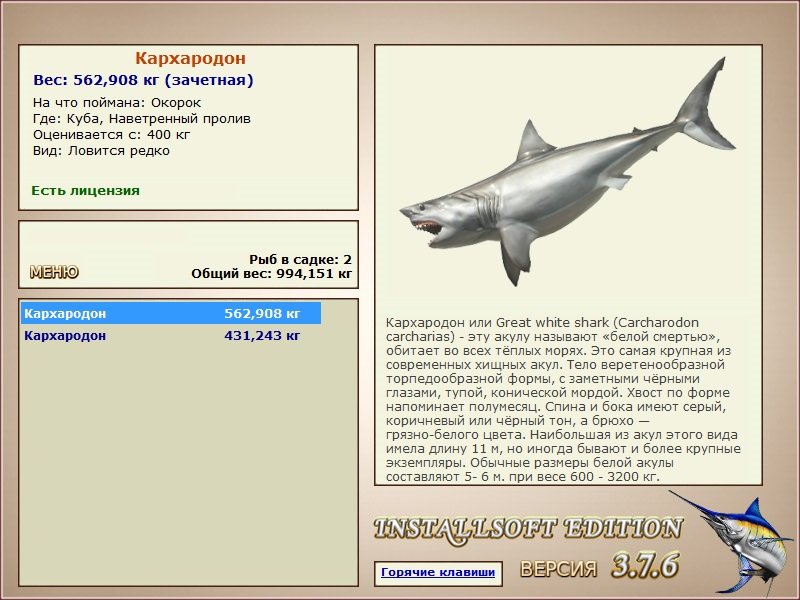Viewport: 800px width, 600px height.
Task: Click the Есть лицензия status text
Action: coord(85,191)
